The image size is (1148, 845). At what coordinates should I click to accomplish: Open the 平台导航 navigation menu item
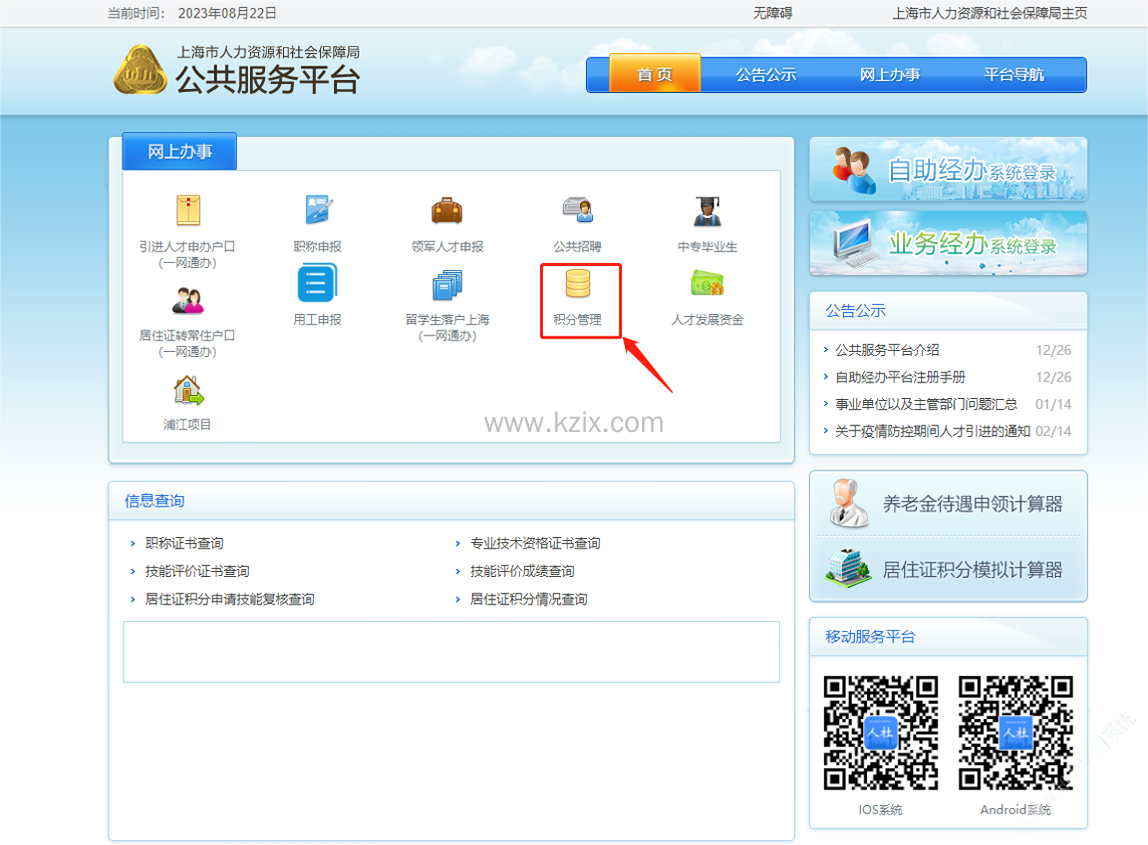[1014, 75]
